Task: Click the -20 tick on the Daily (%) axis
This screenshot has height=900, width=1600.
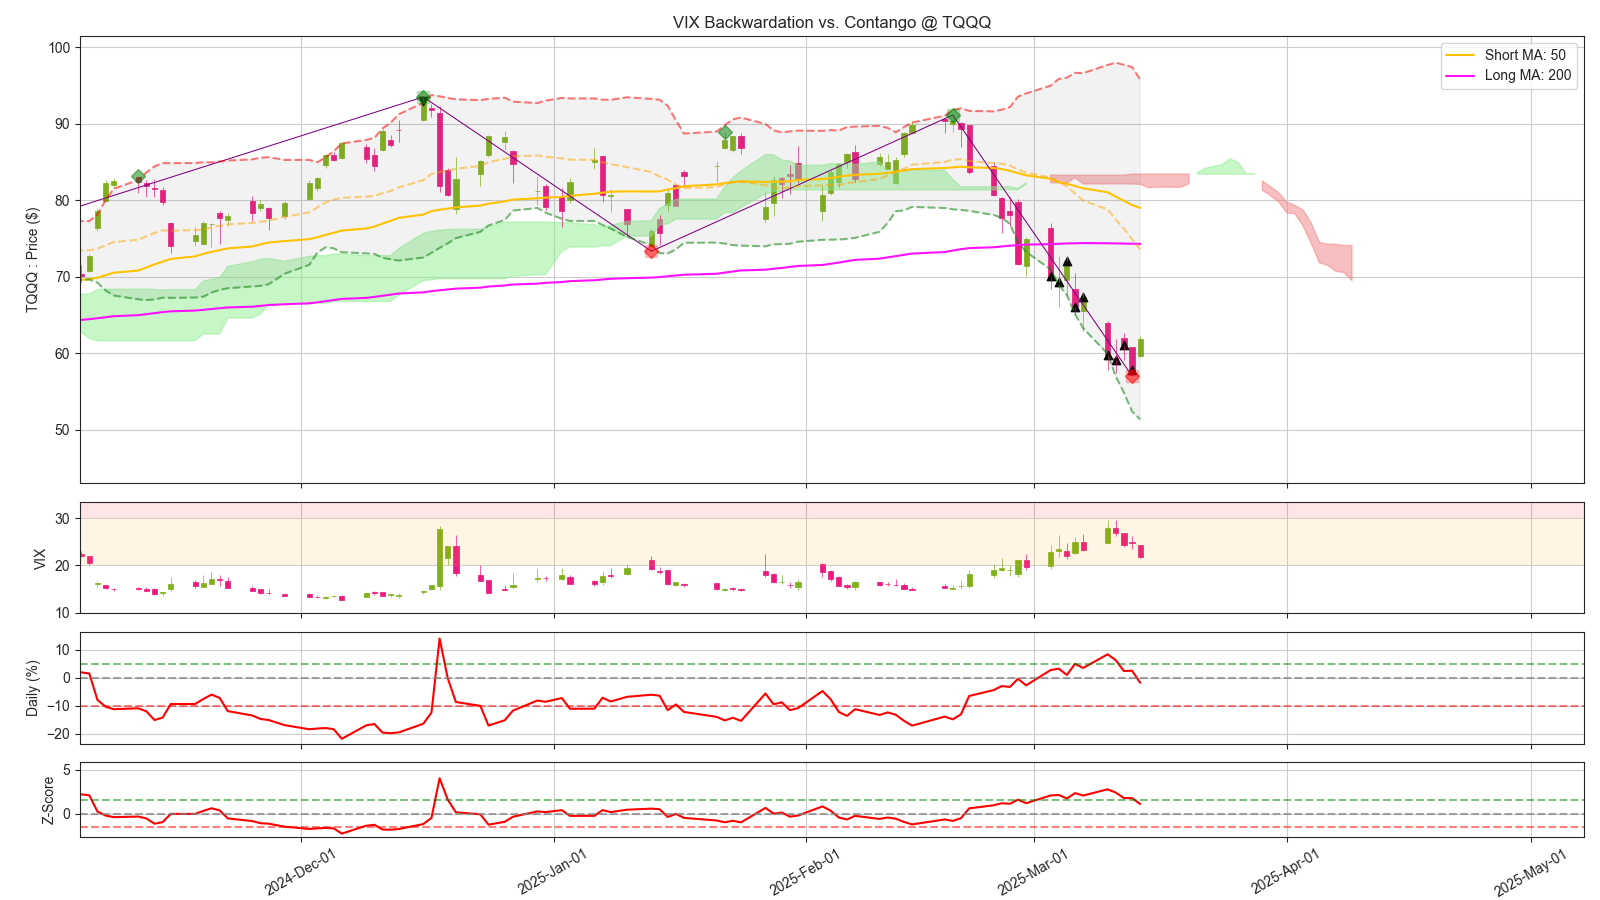Action: [x=58, y=734]
